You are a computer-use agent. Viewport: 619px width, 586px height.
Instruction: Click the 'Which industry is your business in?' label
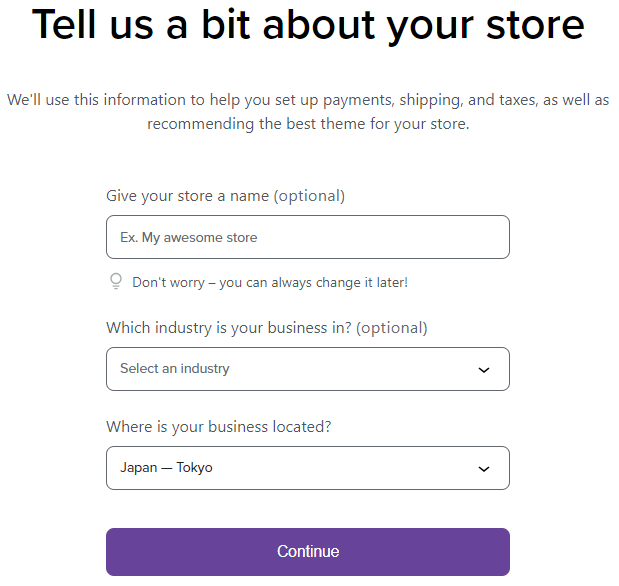point(229,328)
